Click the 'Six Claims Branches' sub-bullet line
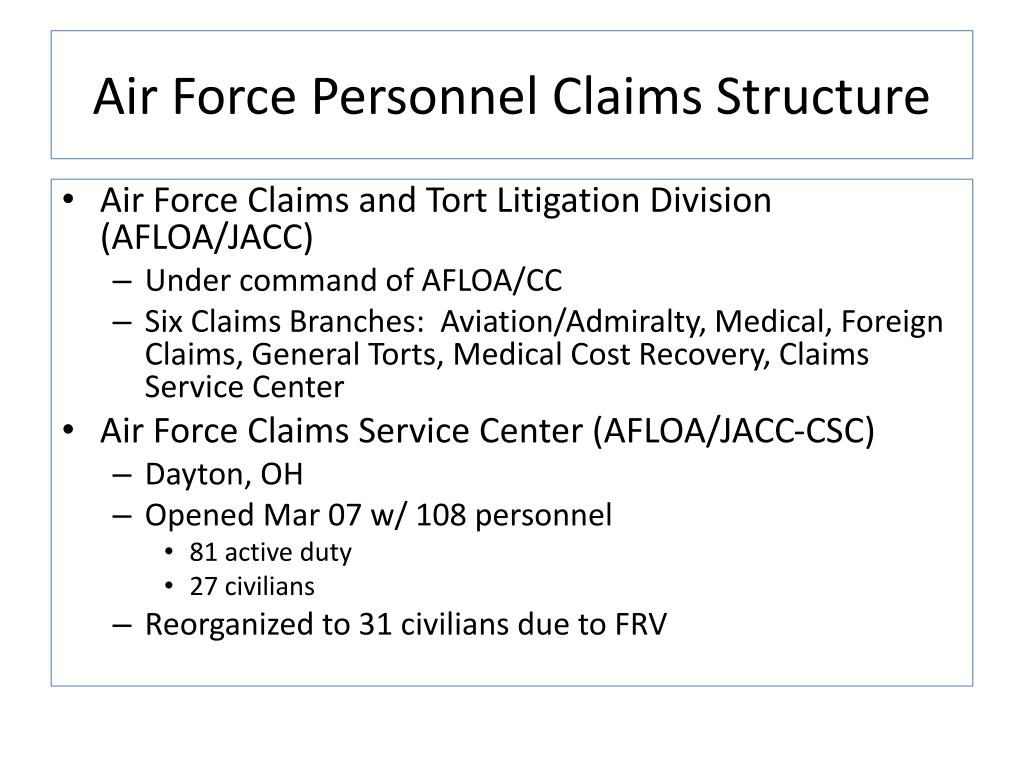Image resolution: width=1024 pixels, height=768 pixels. [544, 322]
